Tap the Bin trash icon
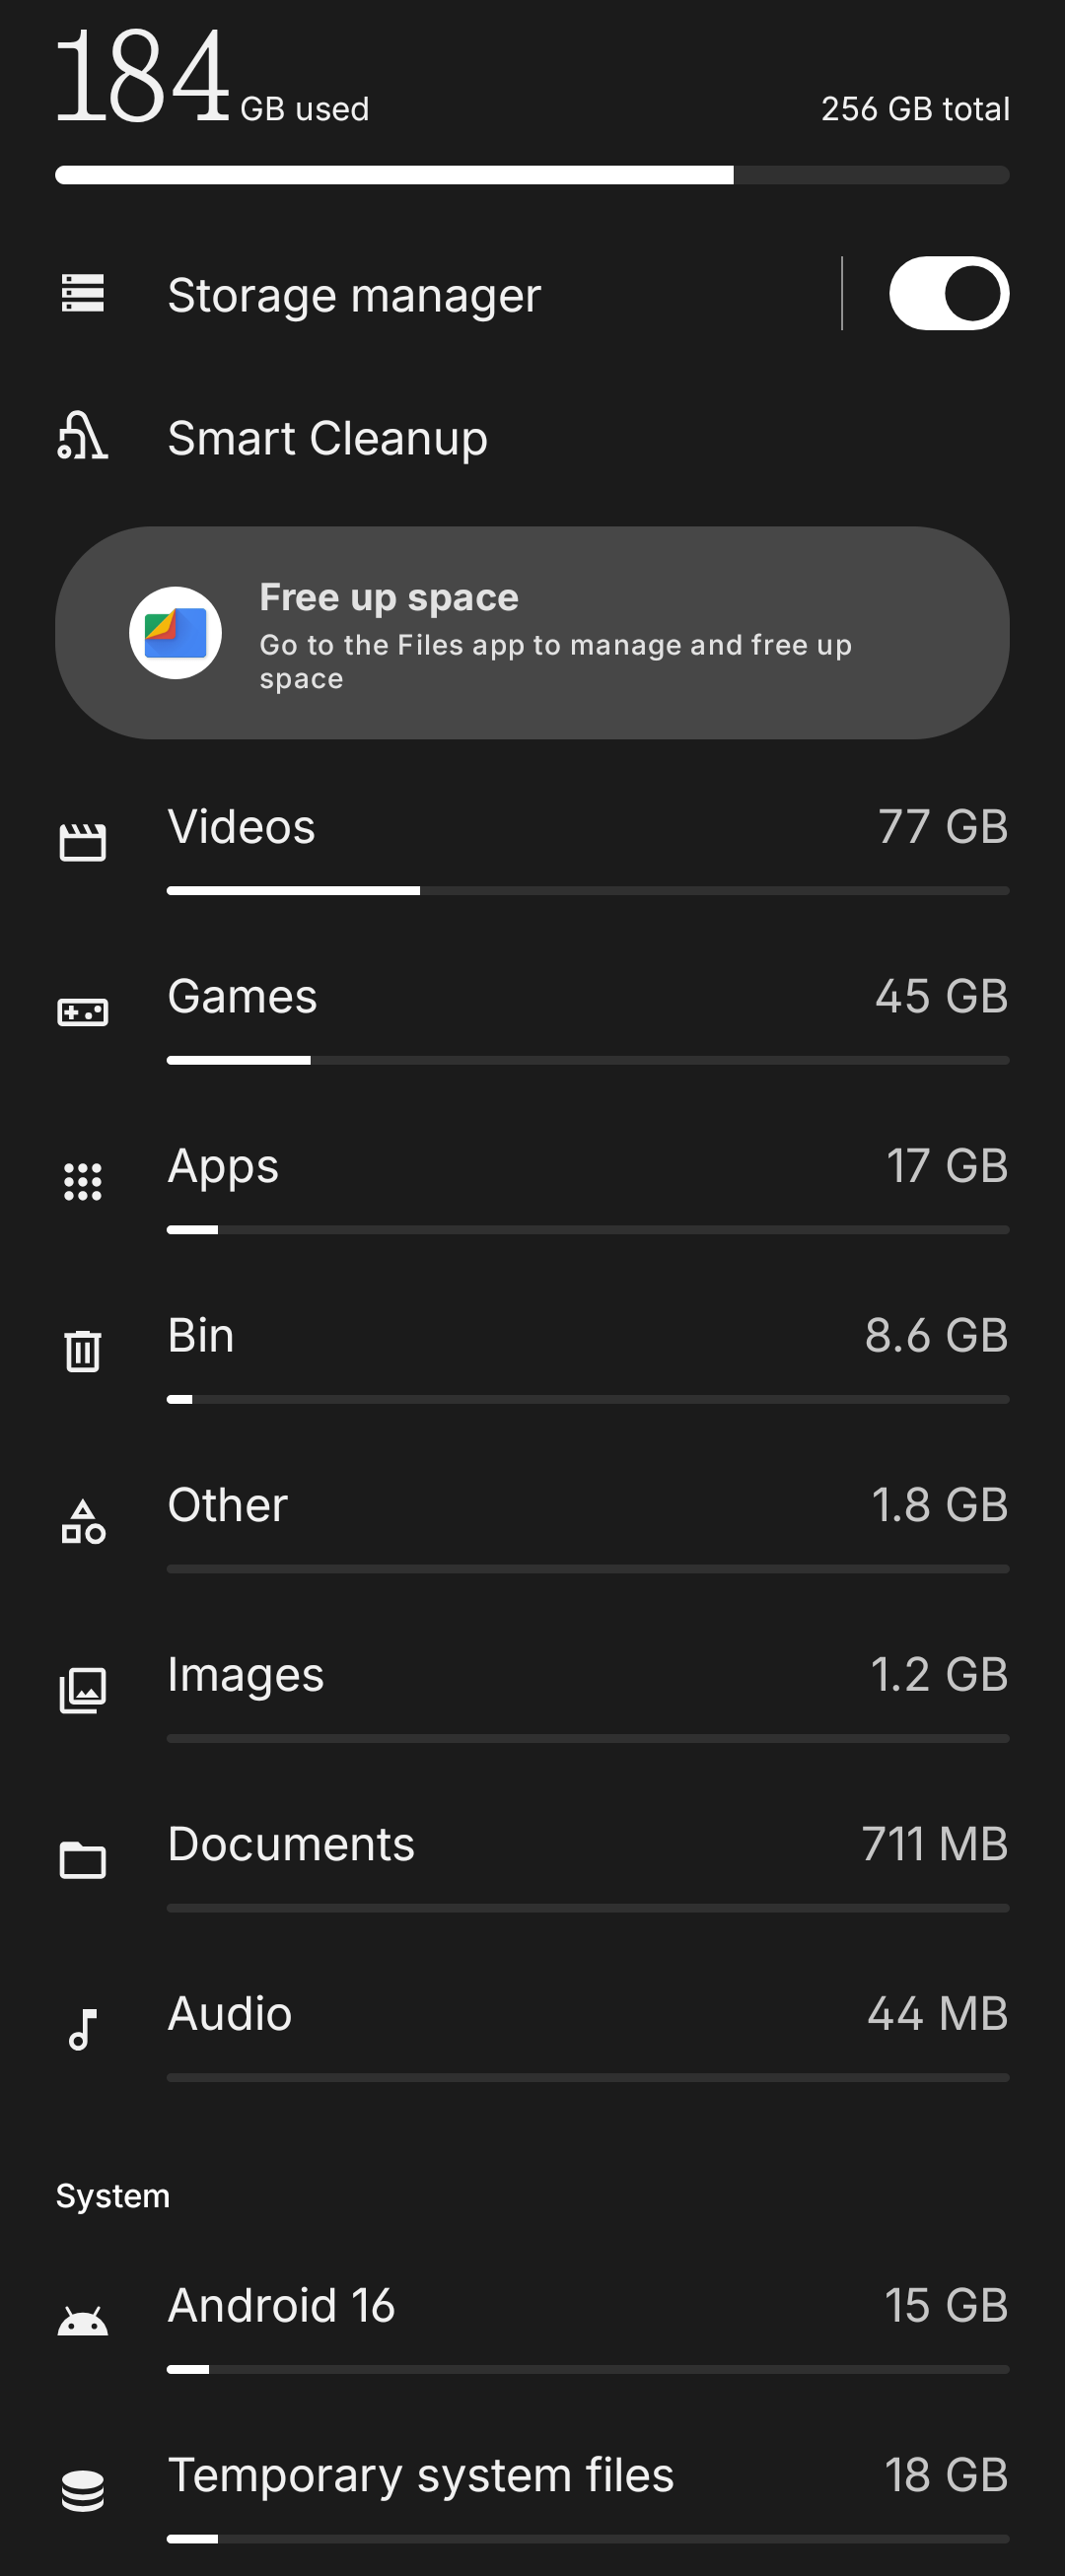The image size is (1065, 2576). tap(83, 1351)
